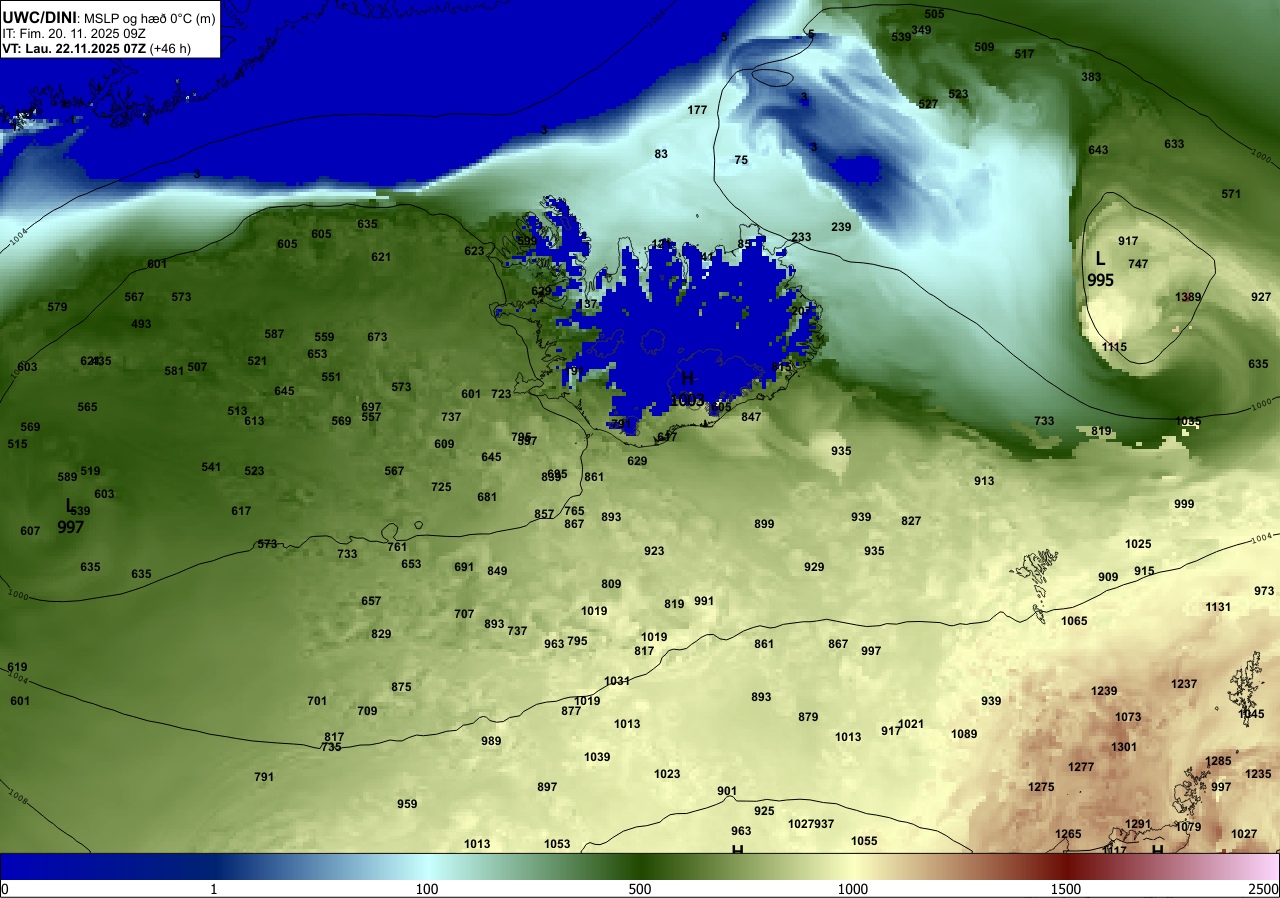The height and width of the screenshot is (898, 1280).
Task: Click the 1389 height value
Action: point(1188,297)
